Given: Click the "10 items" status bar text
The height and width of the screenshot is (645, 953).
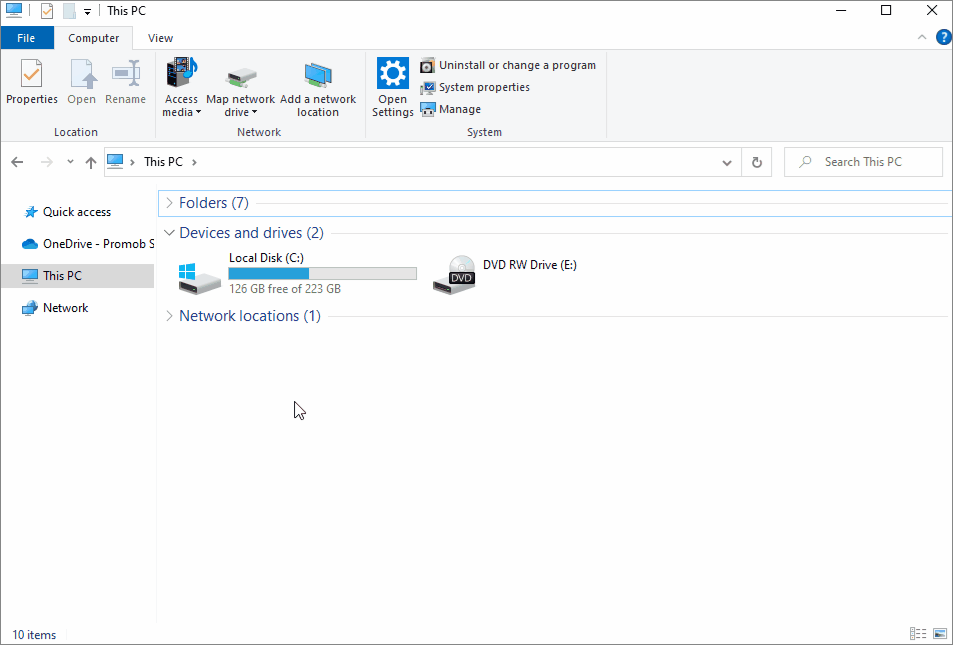Looking at the screenshot, I should (x=34, y=635).
